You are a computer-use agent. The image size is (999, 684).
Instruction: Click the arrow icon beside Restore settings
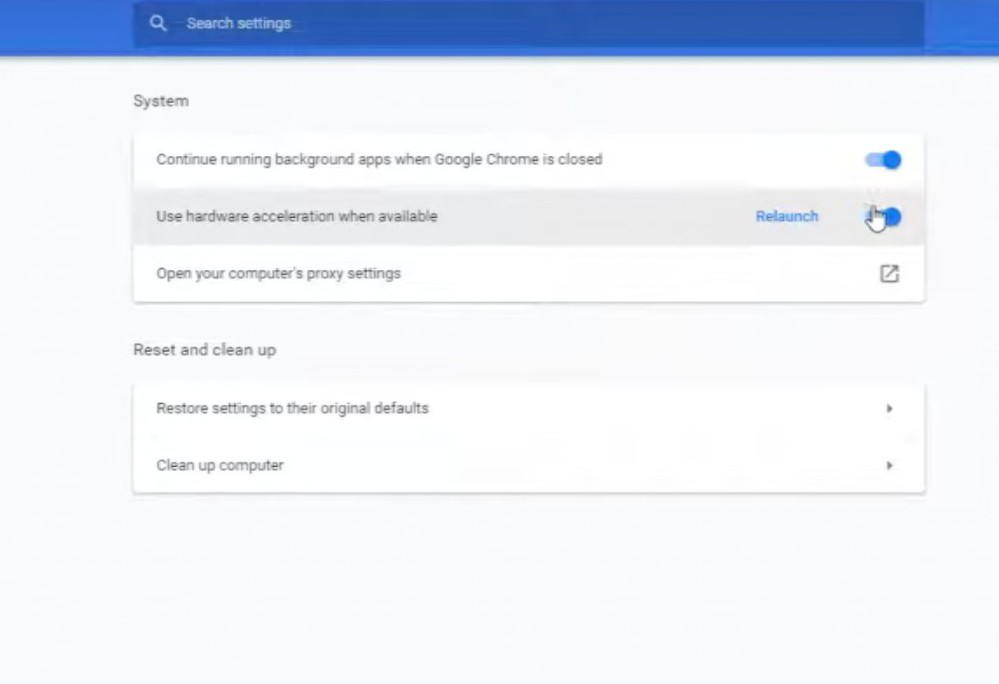(x=888, y=409)
